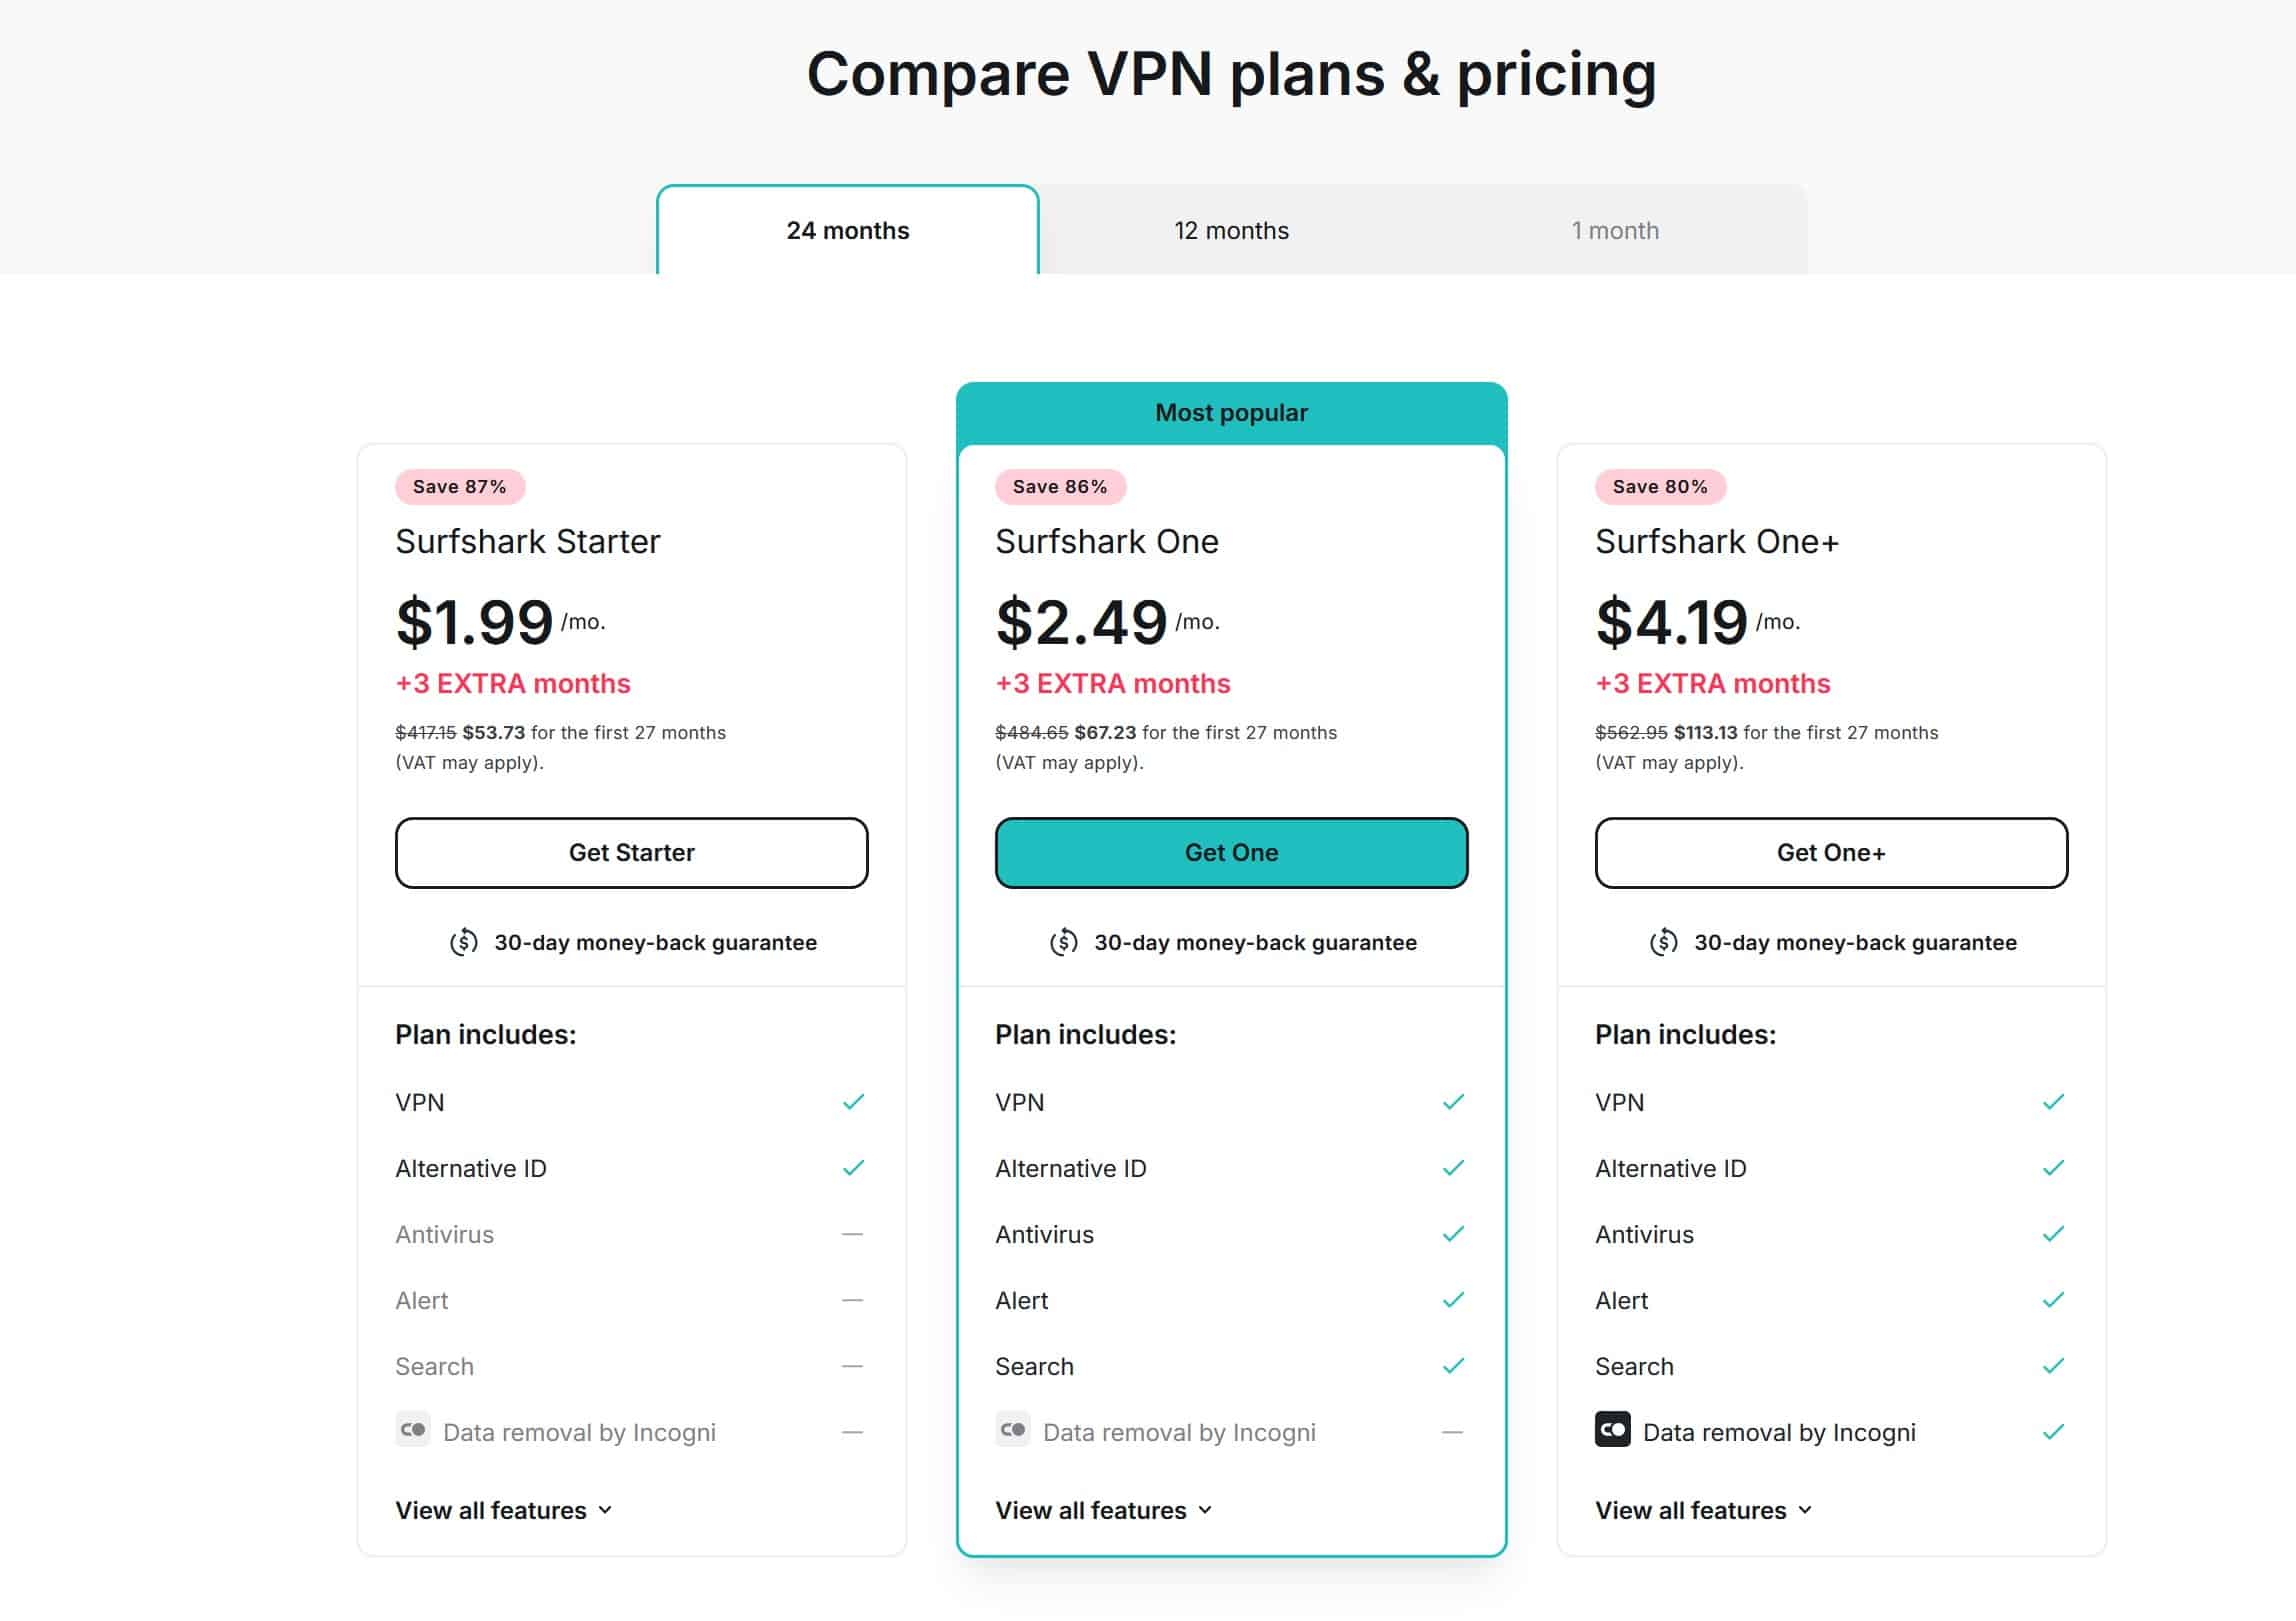Screen dimensions: 2296x1621
Task: Click the money-back guarantee icon under Get Starter
Action: pos(466,941)
